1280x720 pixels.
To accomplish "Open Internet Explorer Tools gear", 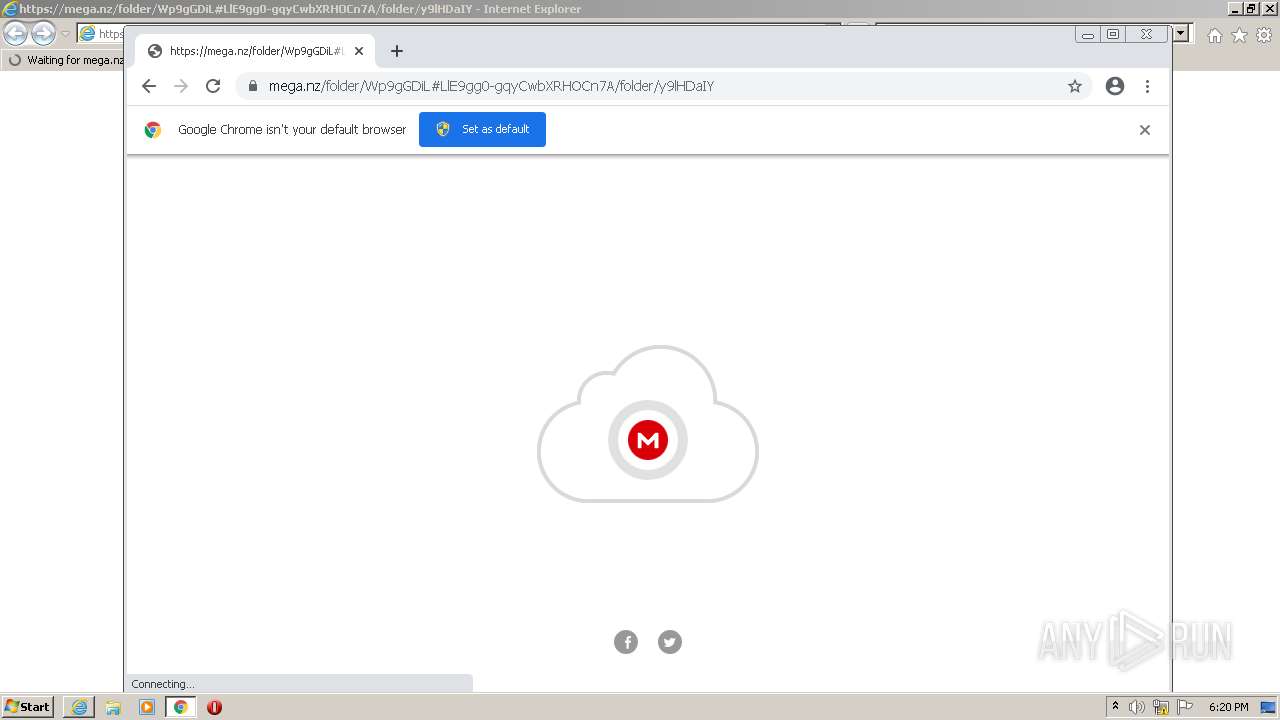I will [x=1264, y=35].
